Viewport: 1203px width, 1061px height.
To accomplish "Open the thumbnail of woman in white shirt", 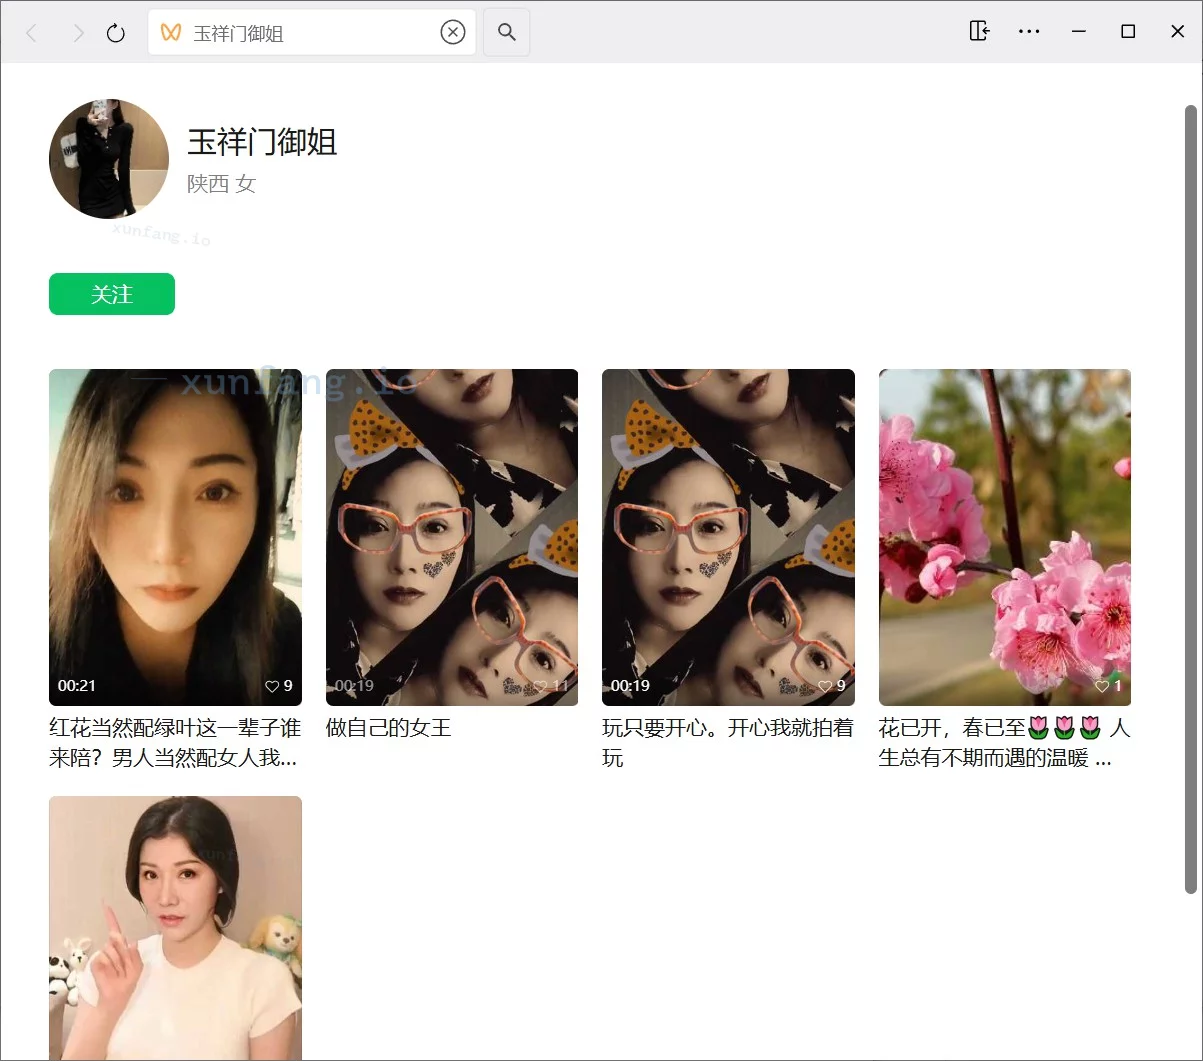I will (175, 928).
